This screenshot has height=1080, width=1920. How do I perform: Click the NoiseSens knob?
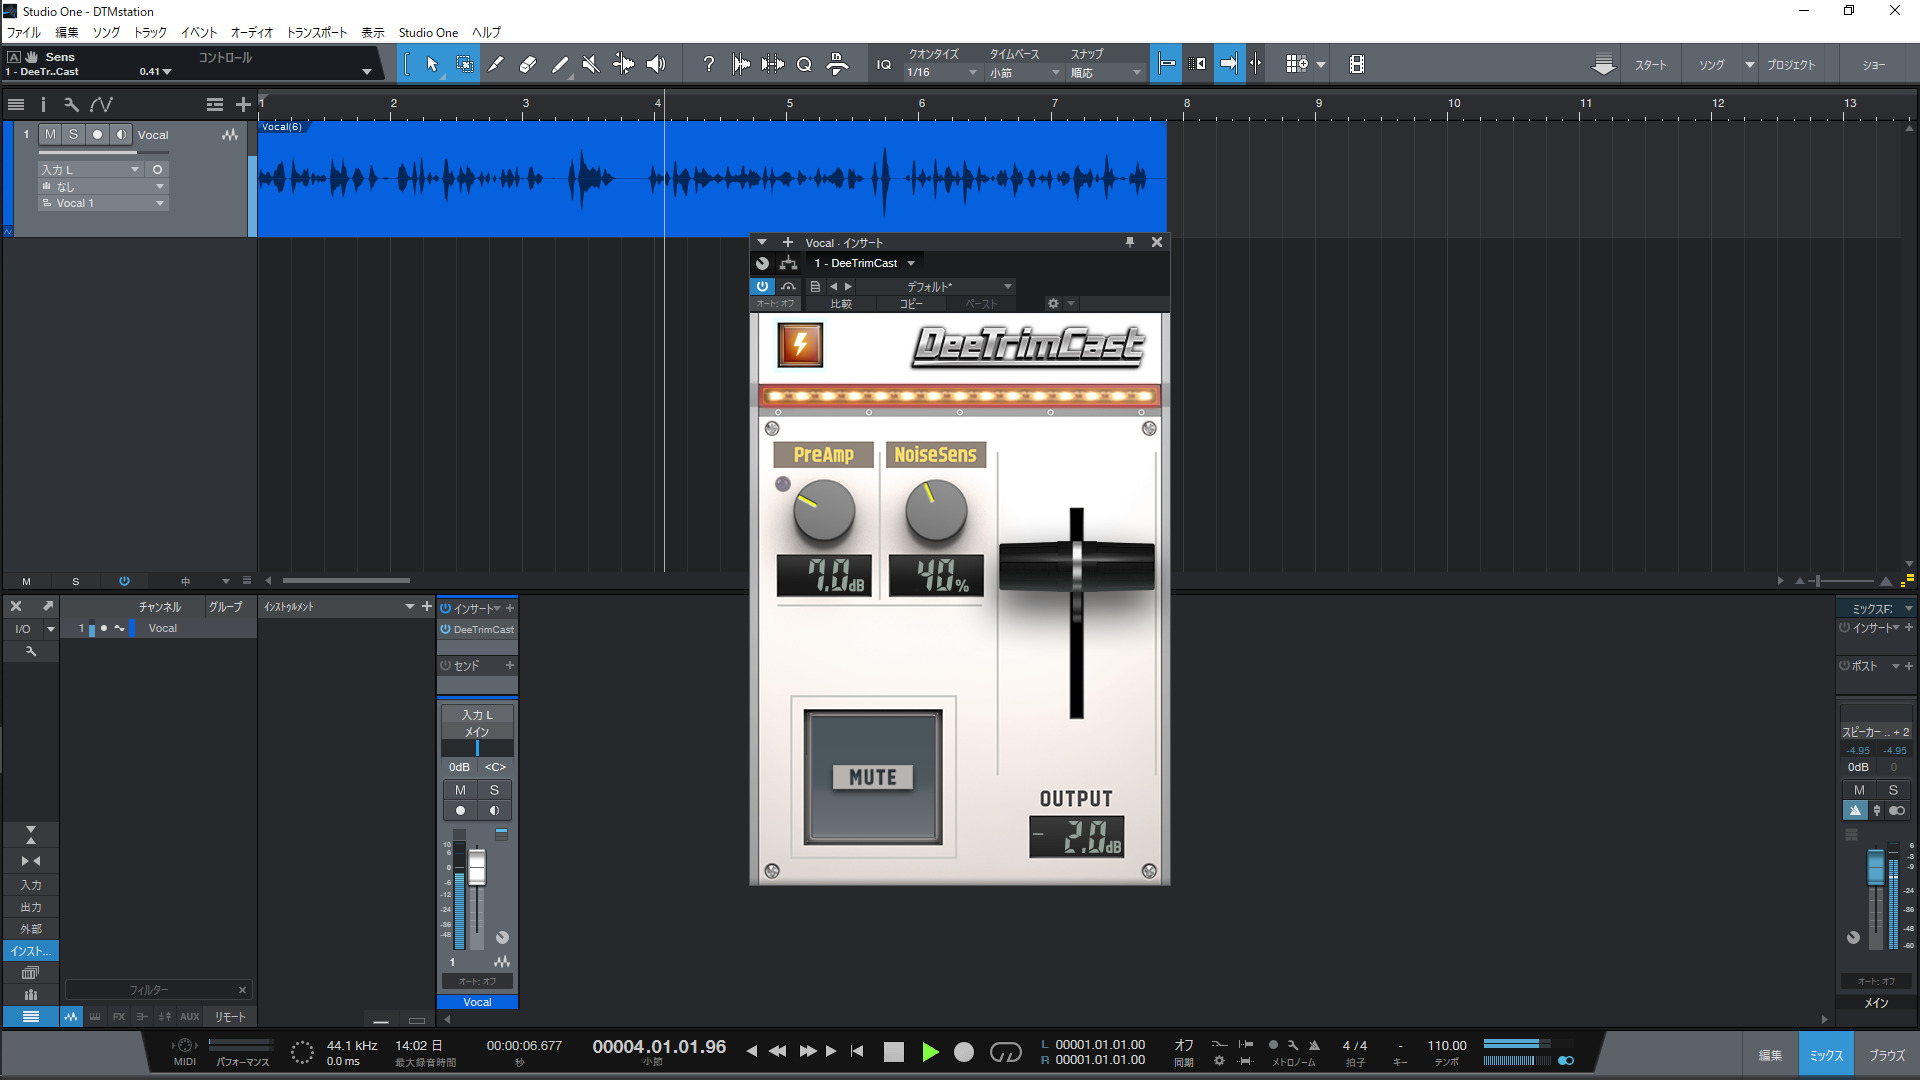pos(936,510)
